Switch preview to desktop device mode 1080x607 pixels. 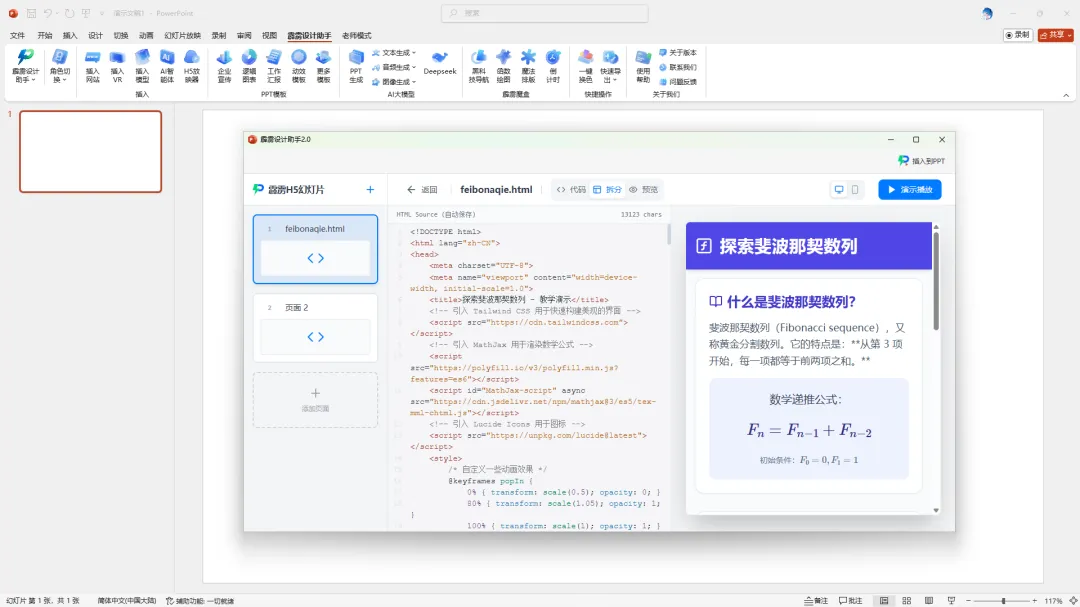[x=839, y=189]
